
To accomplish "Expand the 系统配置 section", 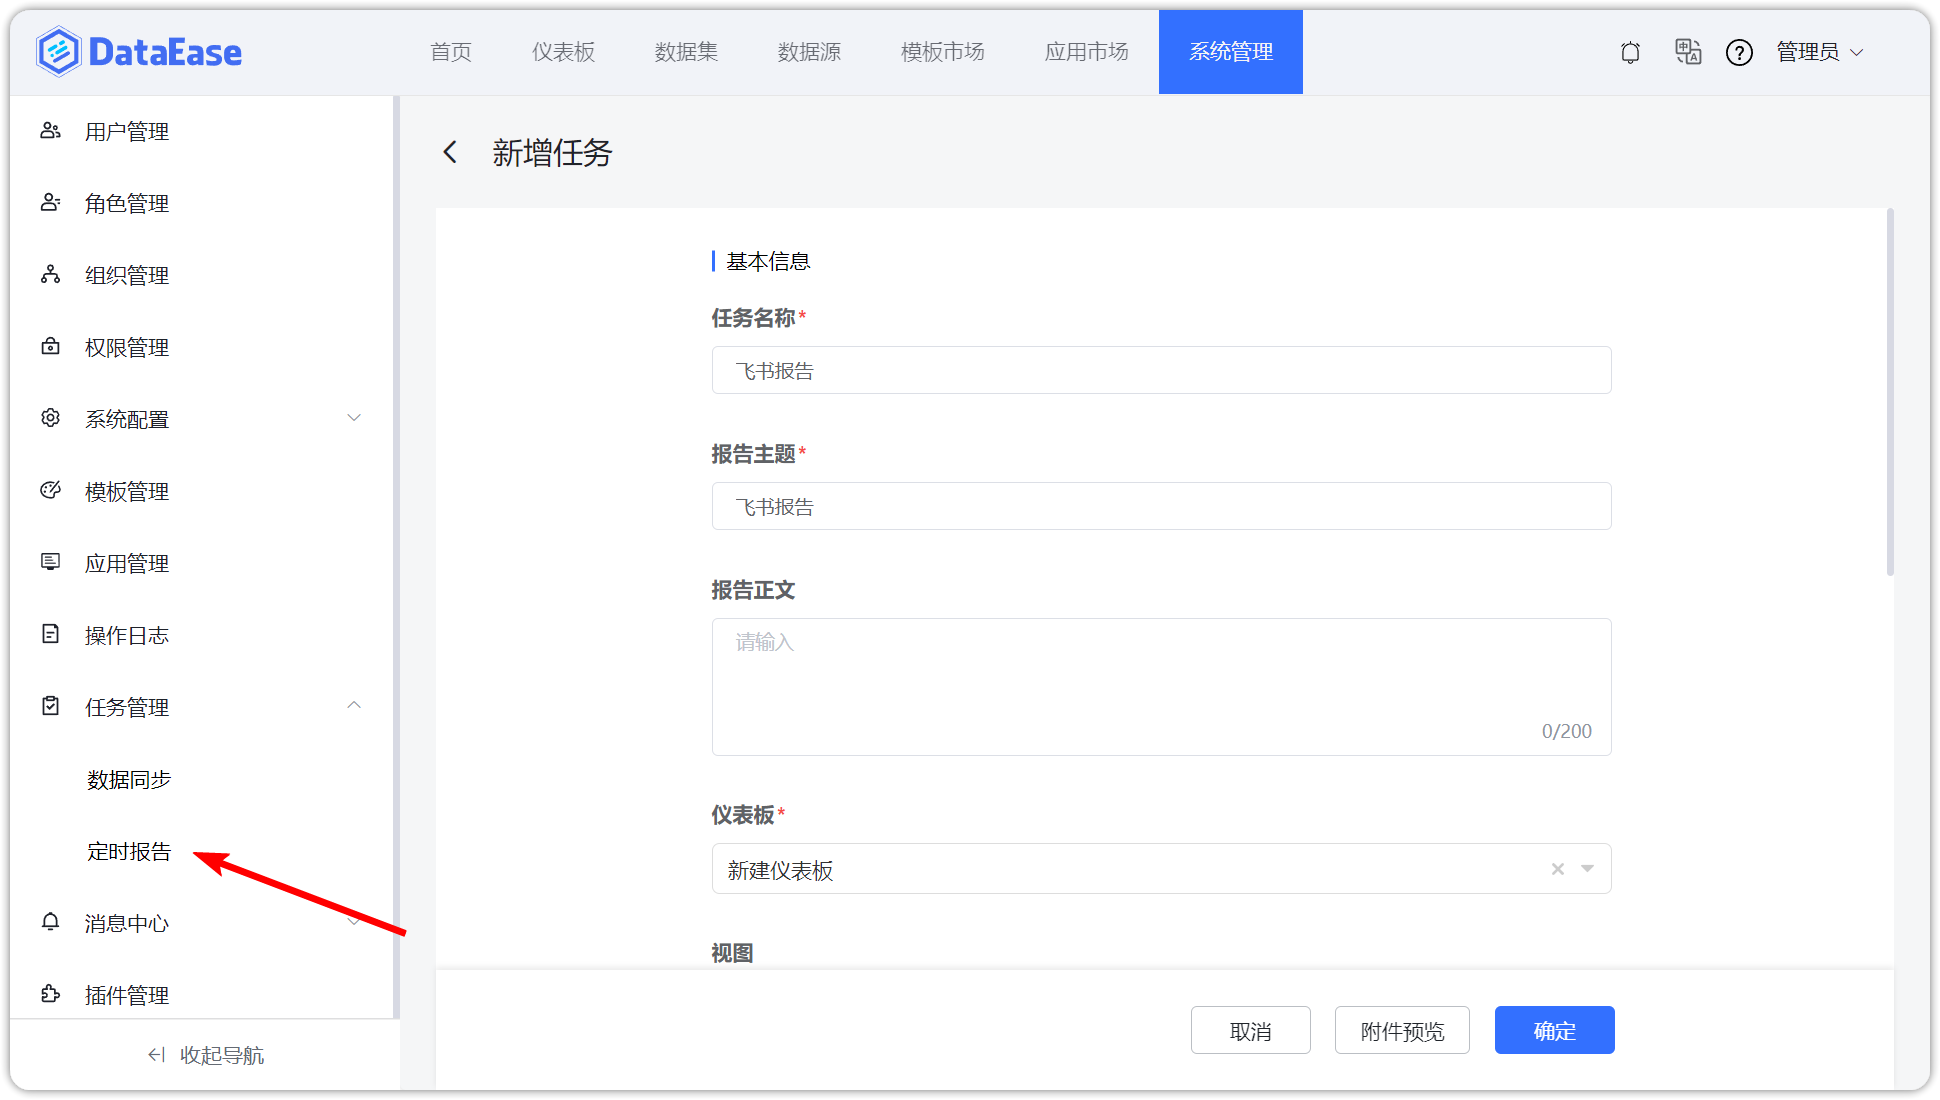I will (354, 418).
